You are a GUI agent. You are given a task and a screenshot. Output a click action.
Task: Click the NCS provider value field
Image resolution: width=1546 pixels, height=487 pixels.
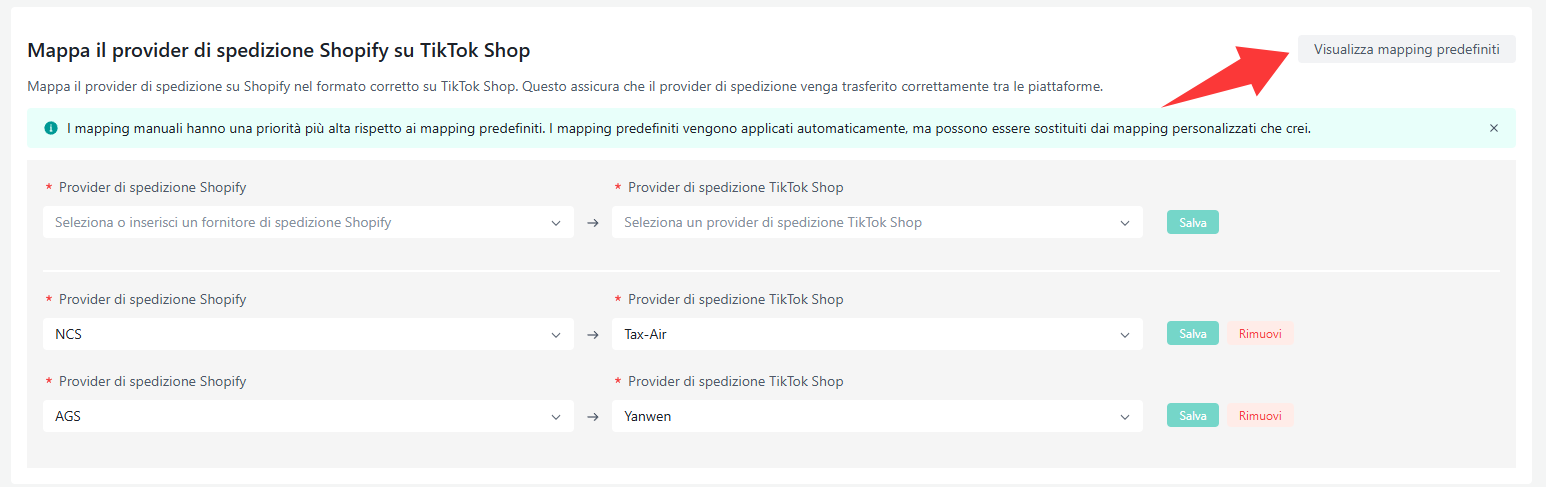pyautogui.click(x=290, y=334)
